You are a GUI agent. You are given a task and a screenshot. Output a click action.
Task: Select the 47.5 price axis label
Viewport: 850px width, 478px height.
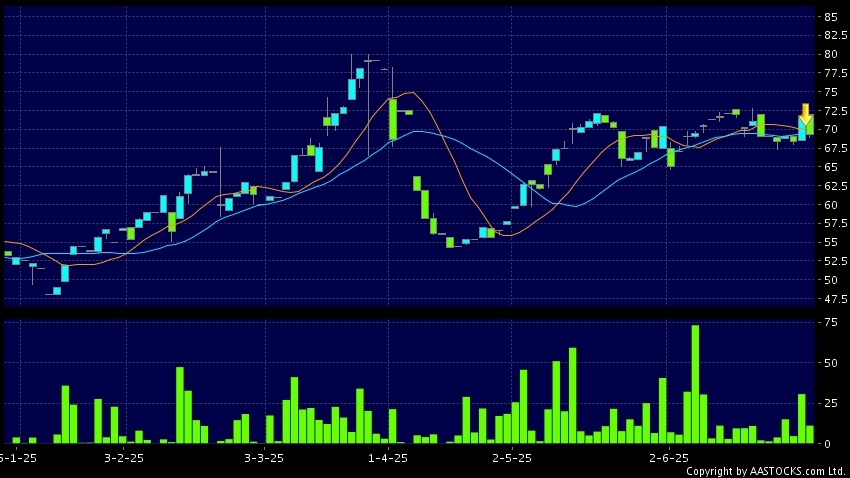(x=836, y=299)
